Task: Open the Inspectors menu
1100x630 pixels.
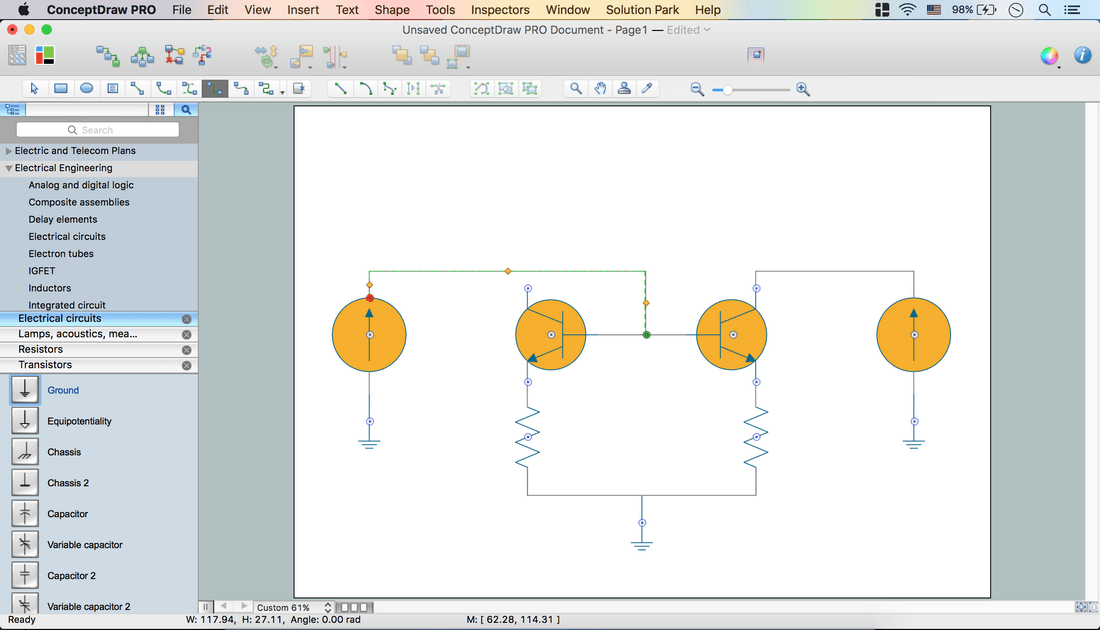Action: [x=499, y=10]
